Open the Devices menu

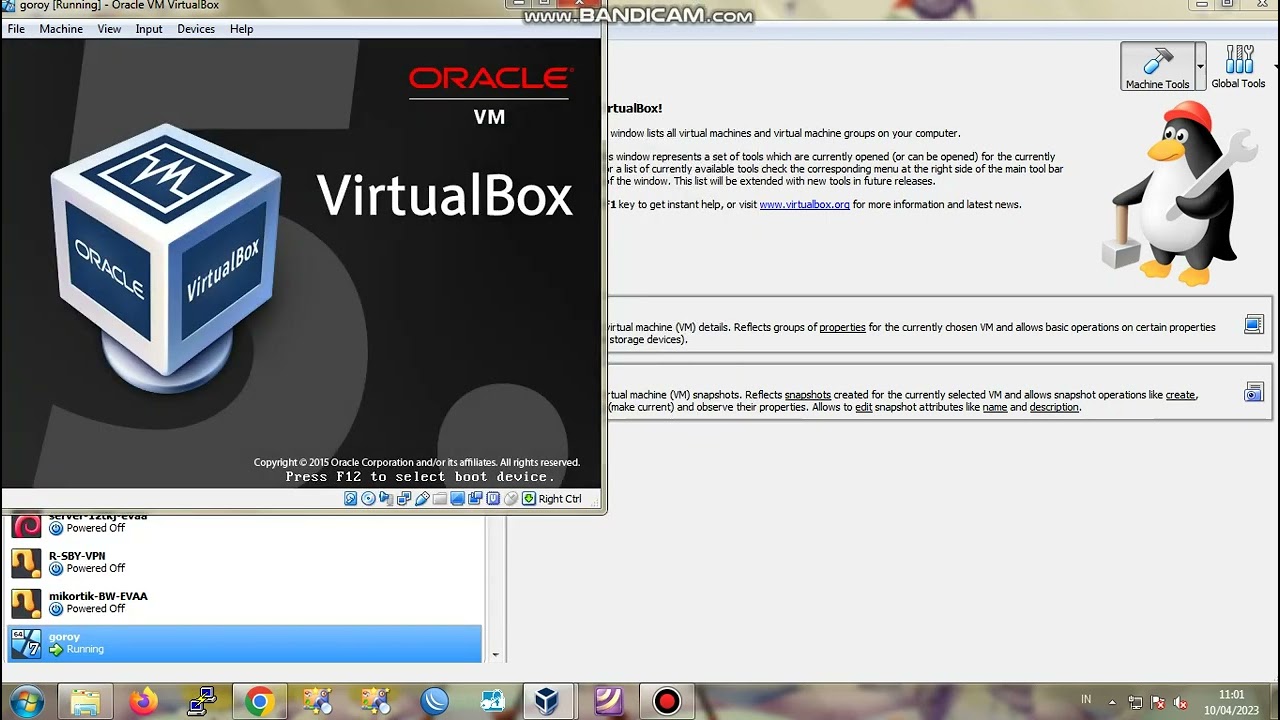pos(196,29)
